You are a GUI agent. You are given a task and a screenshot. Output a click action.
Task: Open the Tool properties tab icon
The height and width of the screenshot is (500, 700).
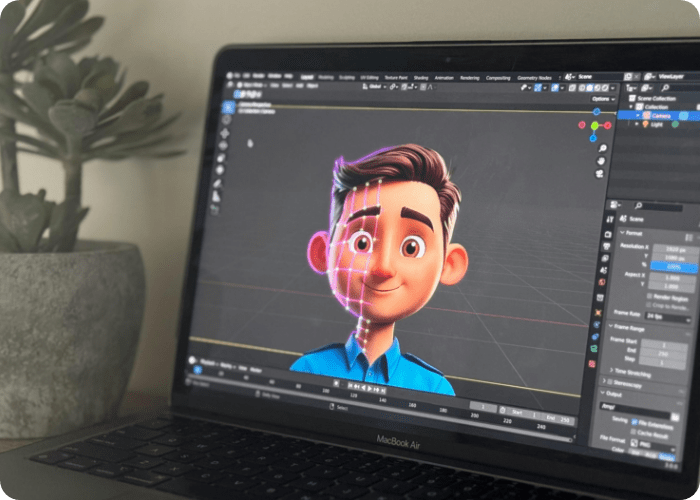(610, 219)
